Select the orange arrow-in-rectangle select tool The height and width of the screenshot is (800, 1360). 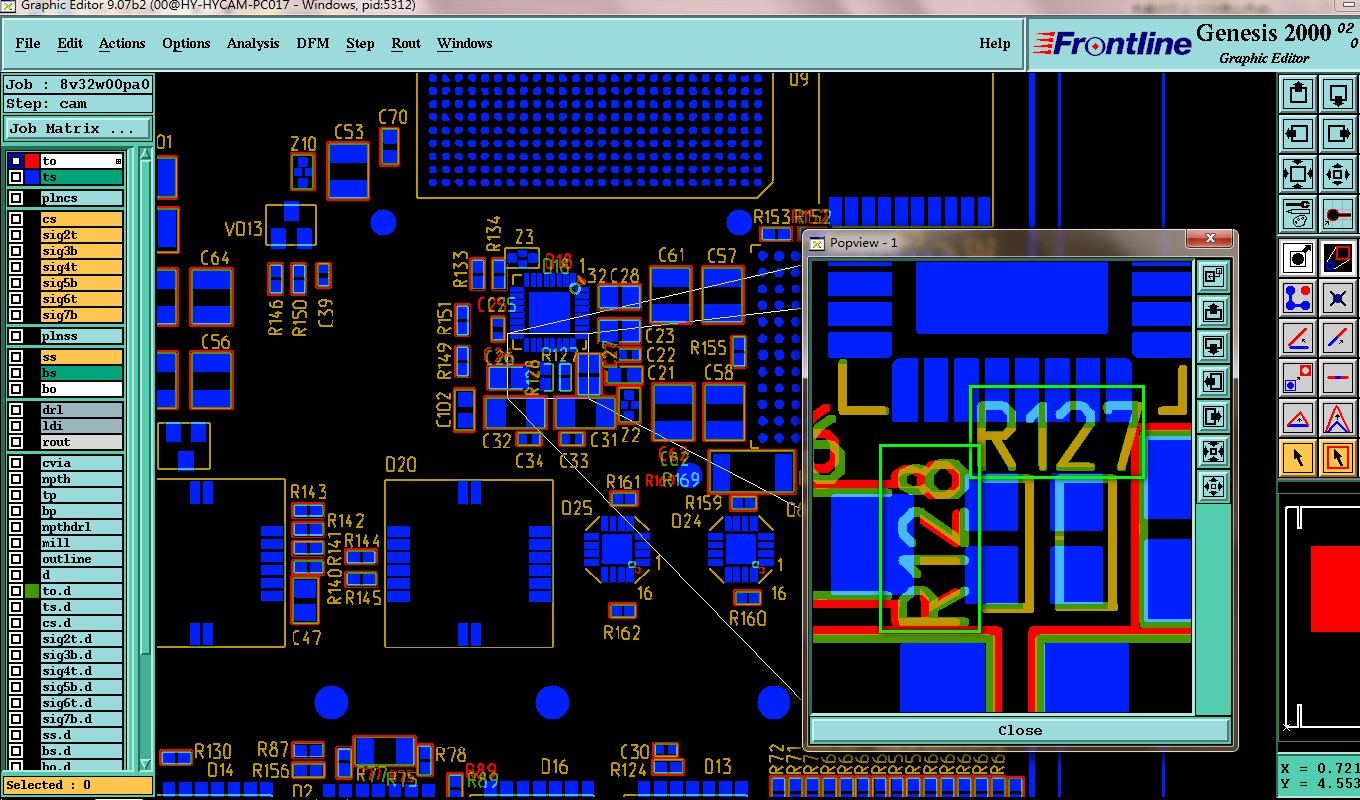pos(1338,458)
